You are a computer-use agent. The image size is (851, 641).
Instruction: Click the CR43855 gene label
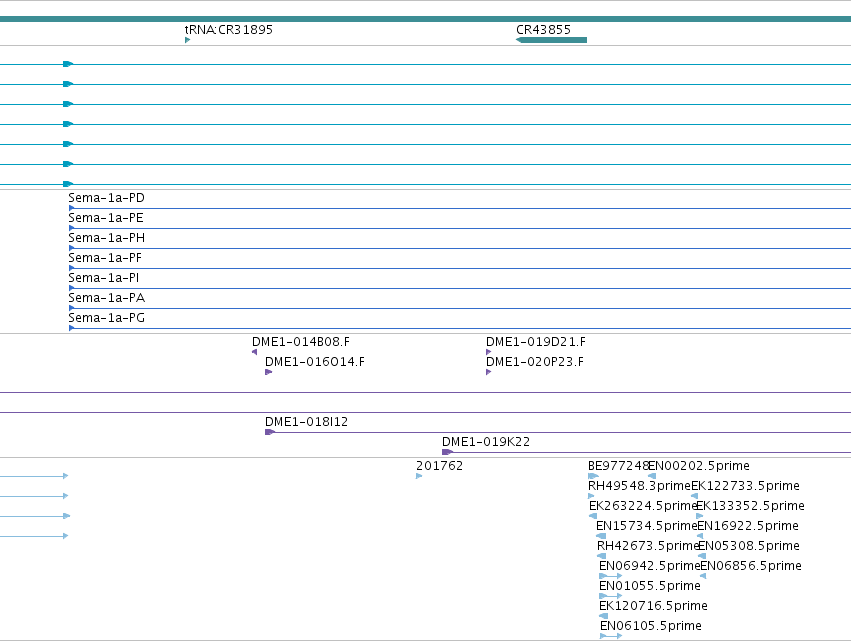(x=543, y=30)
